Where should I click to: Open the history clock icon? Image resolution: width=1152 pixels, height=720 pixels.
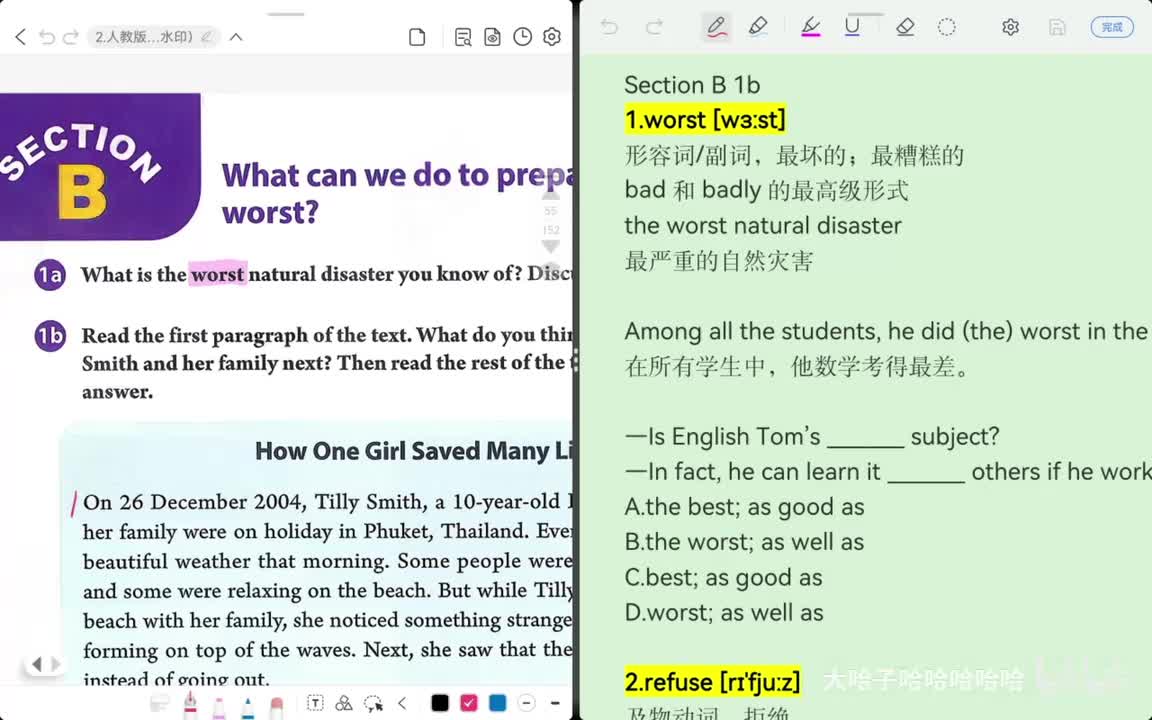522,37
